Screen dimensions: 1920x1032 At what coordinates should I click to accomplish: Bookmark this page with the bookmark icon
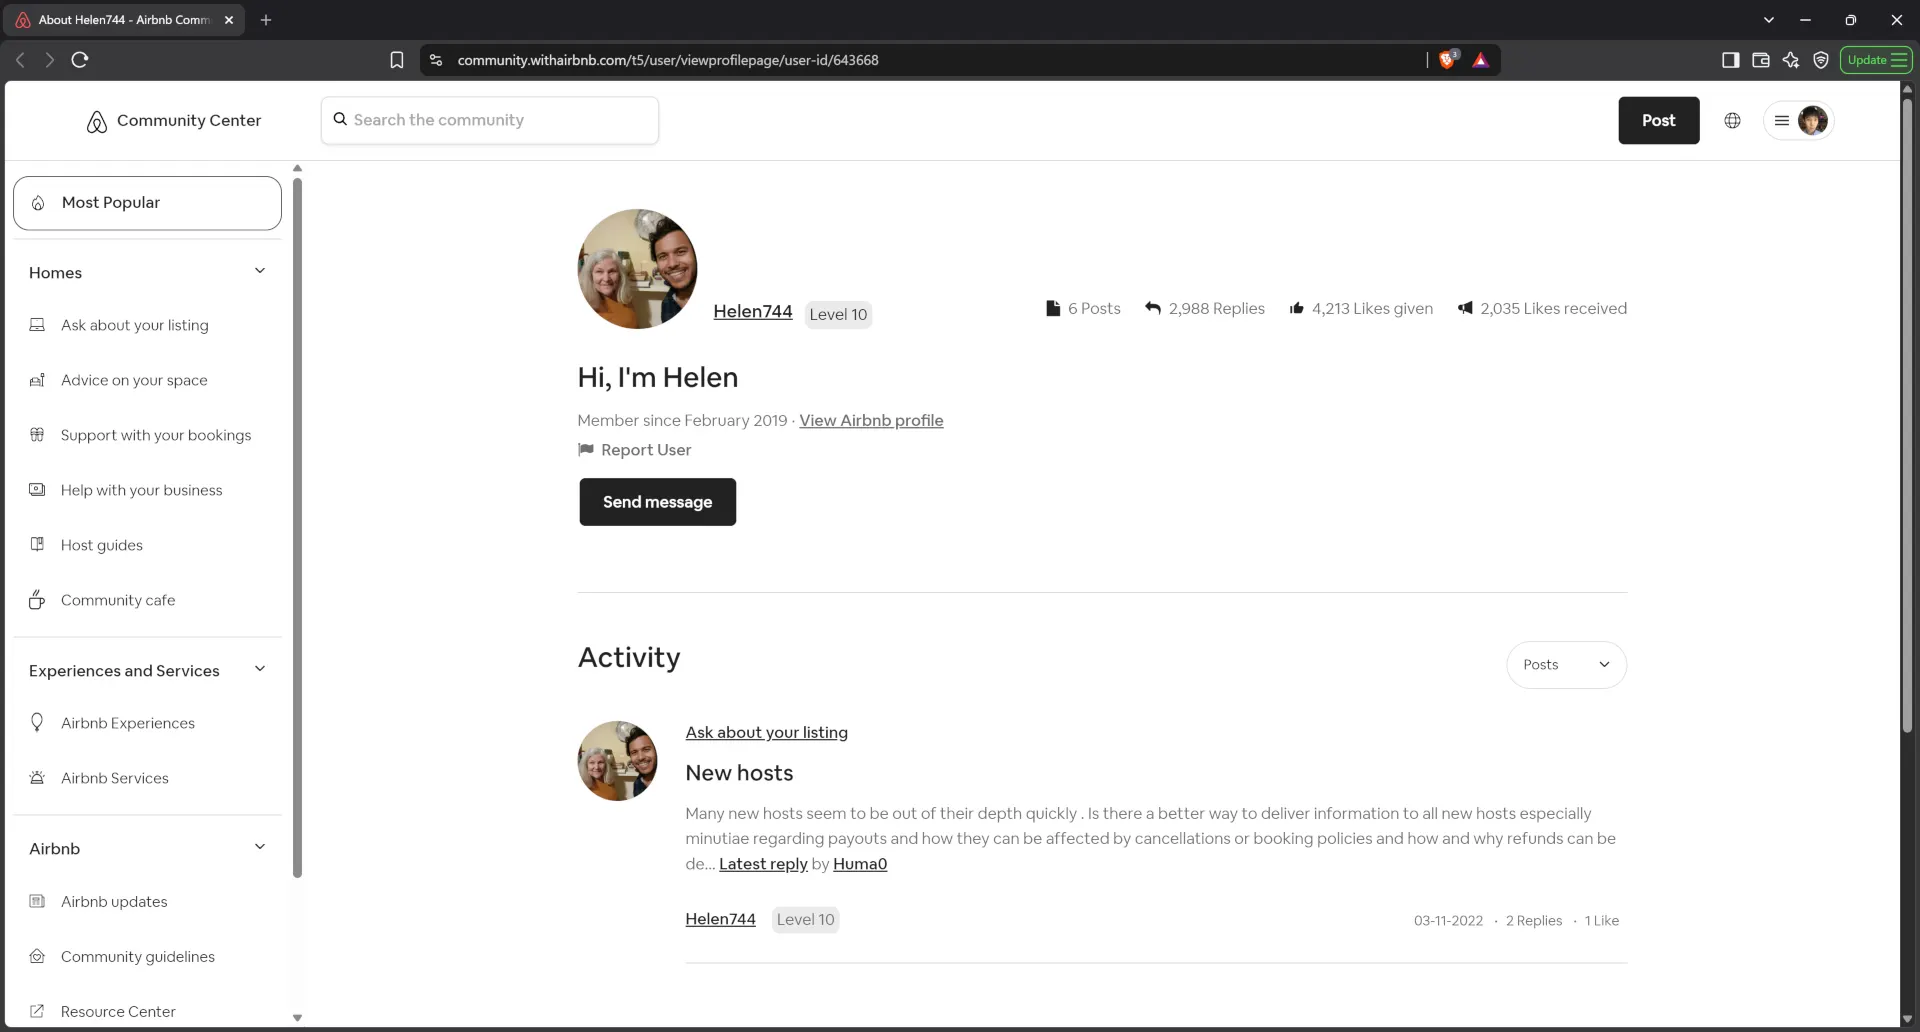click(397, 60)
